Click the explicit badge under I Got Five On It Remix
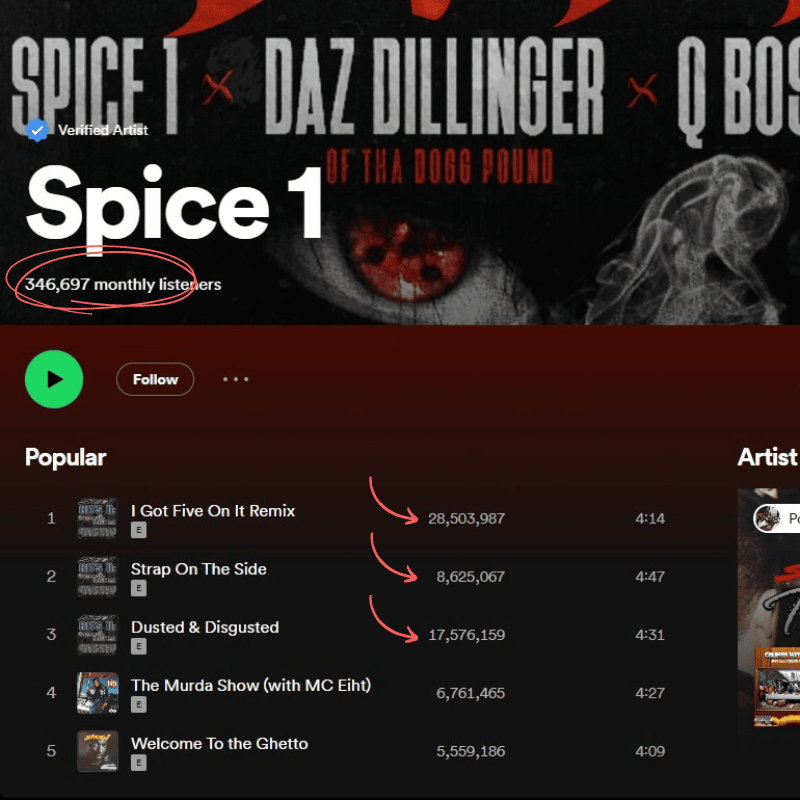This screenshot has height=800, width=800. tap(139, 530)
